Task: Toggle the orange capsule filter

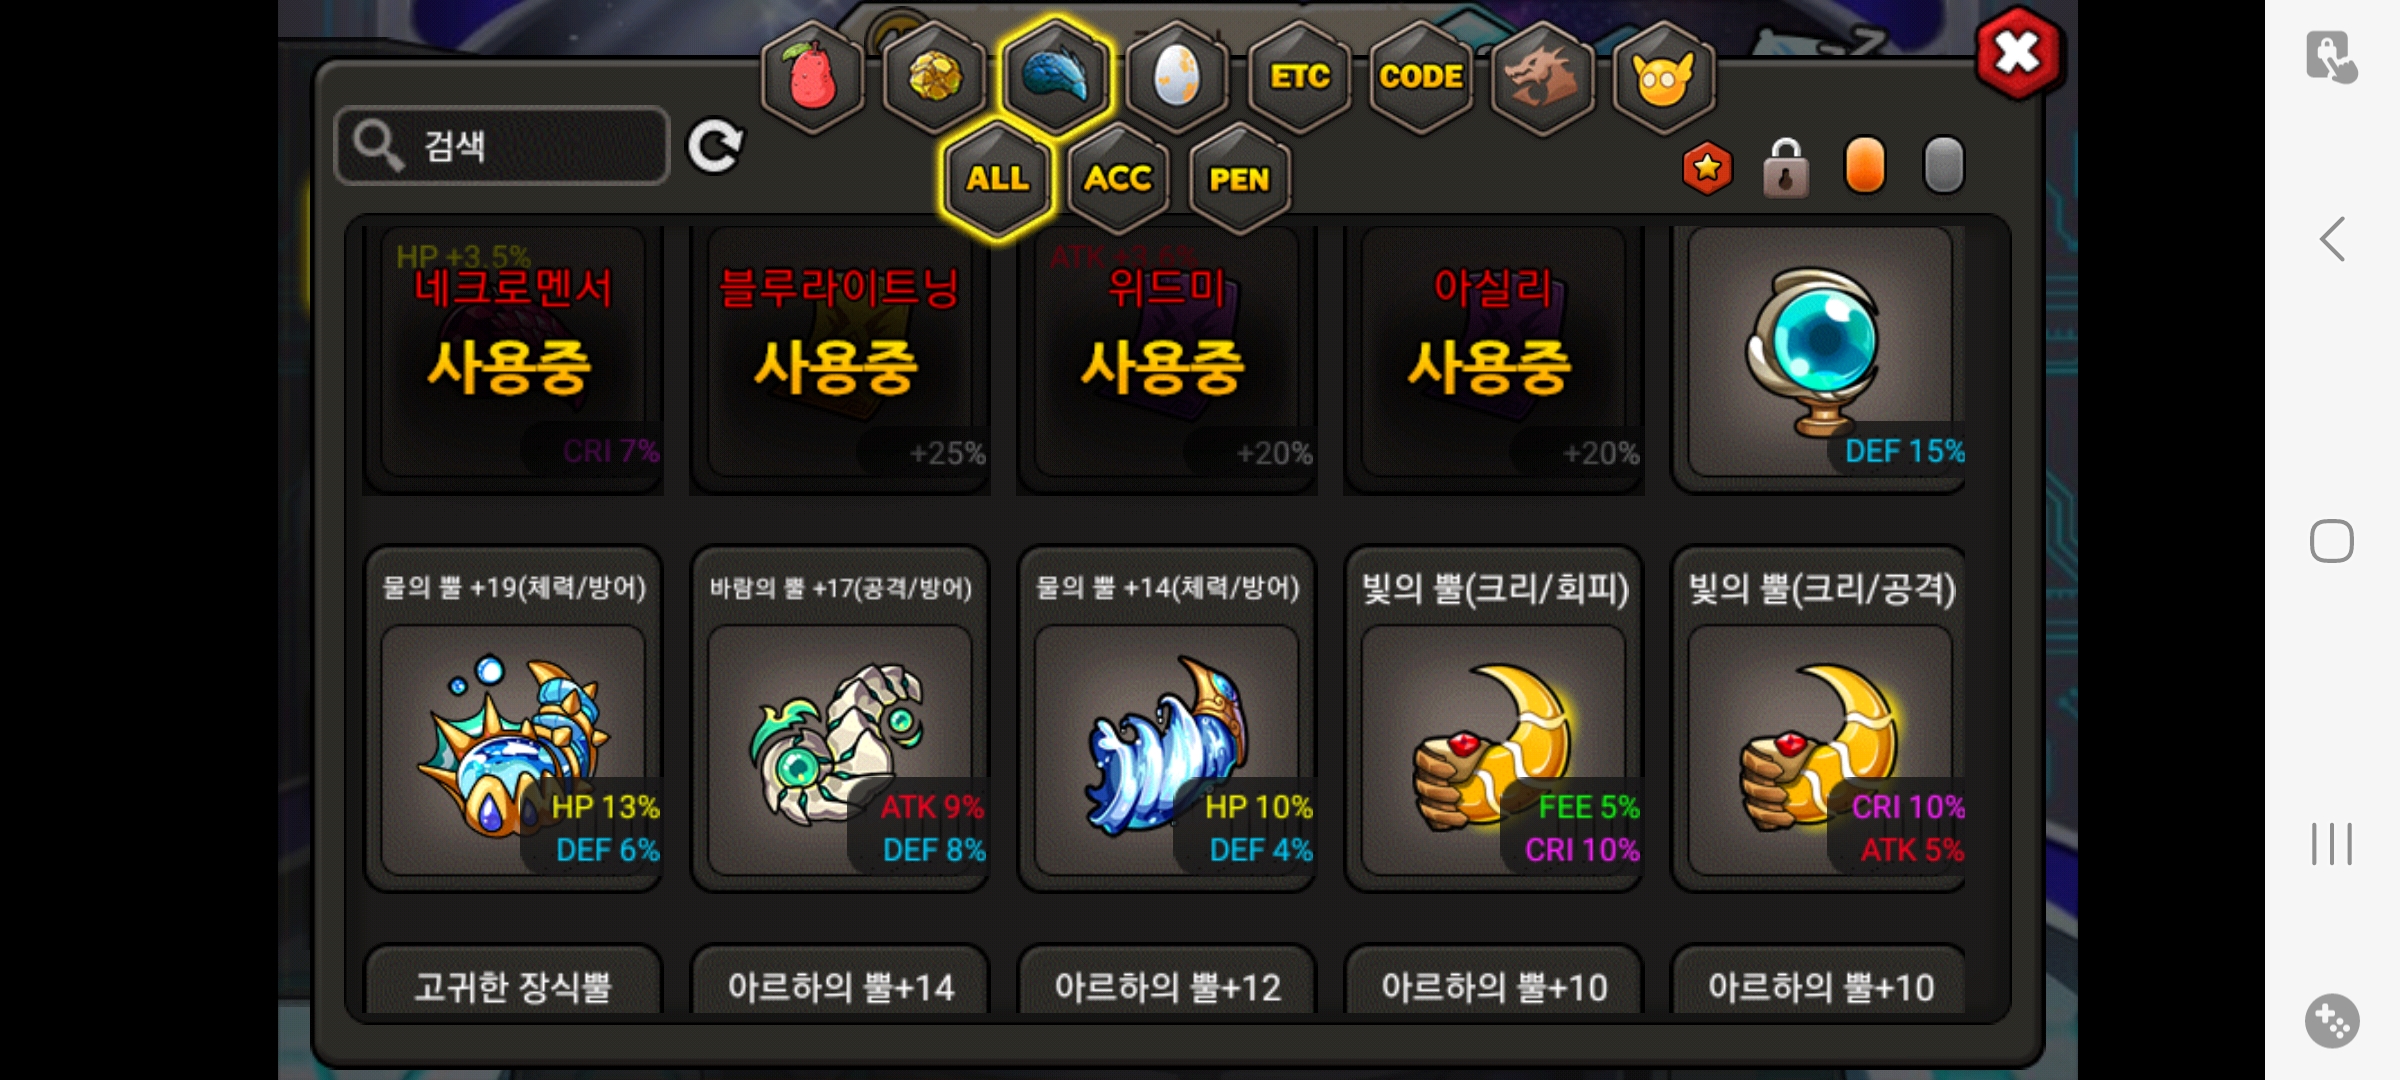Action: 1865,165
